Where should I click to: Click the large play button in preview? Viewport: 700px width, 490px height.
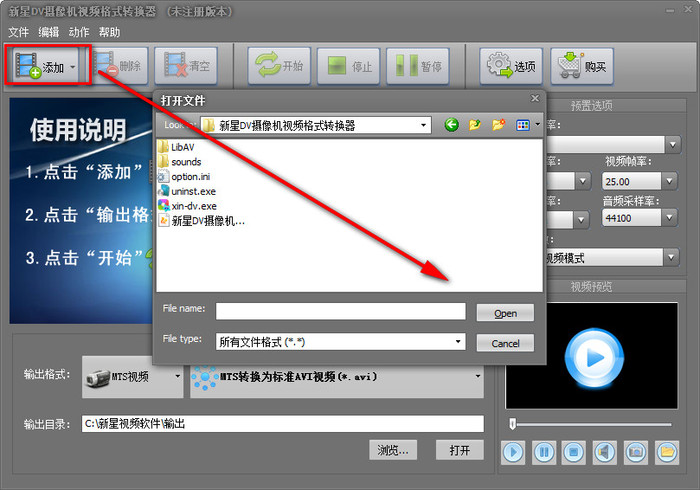tap(594, 357)
